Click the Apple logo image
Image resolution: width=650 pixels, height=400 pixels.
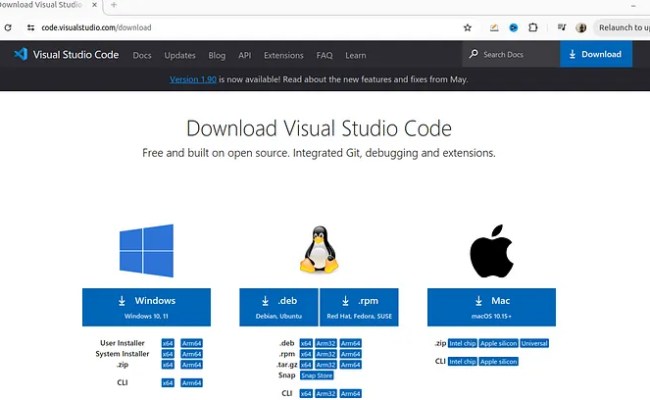(x=492, y=251)
